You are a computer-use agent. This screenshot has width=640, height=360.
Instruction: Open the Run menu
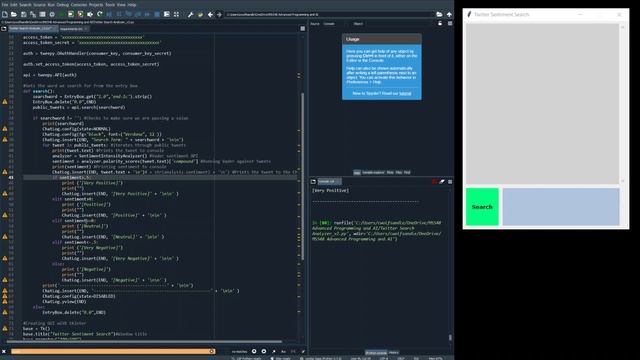tap(51, 4)
